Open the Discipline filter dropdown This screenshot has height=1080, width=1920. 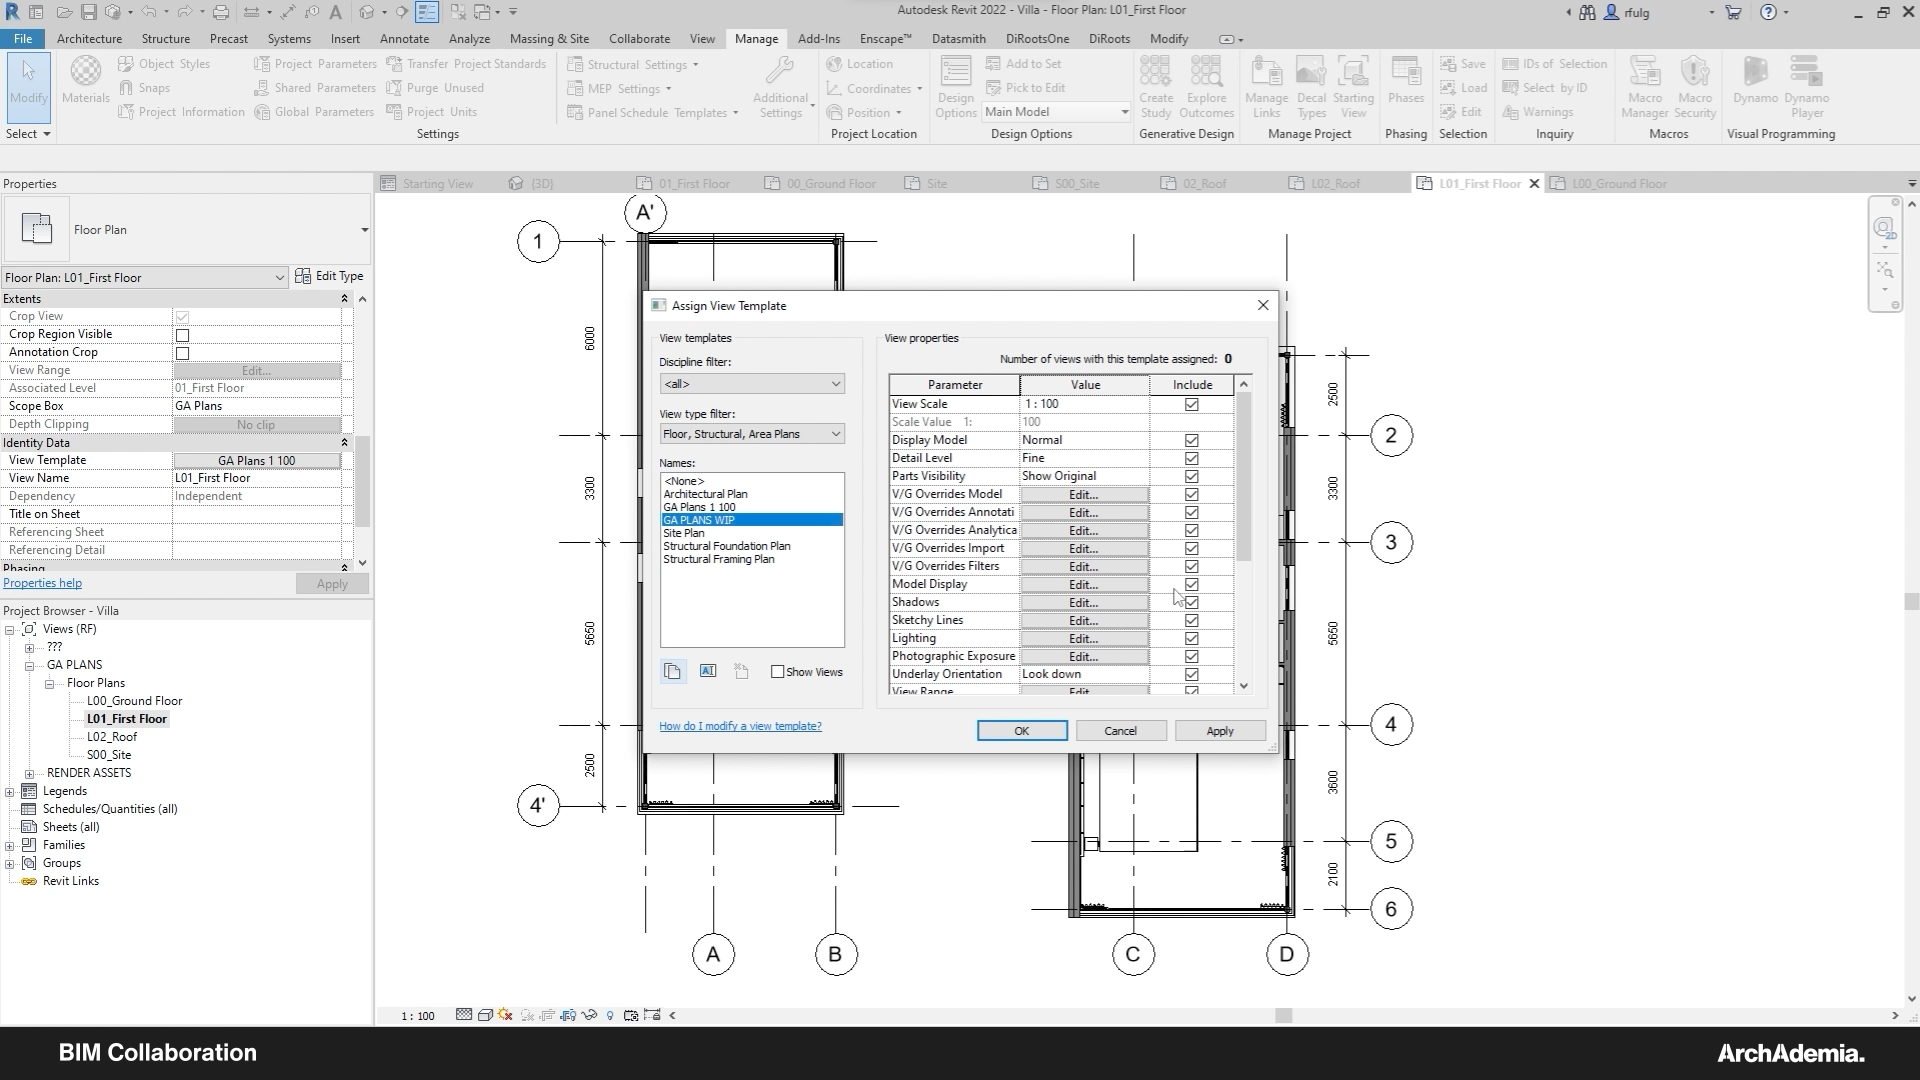coord(751,384)
